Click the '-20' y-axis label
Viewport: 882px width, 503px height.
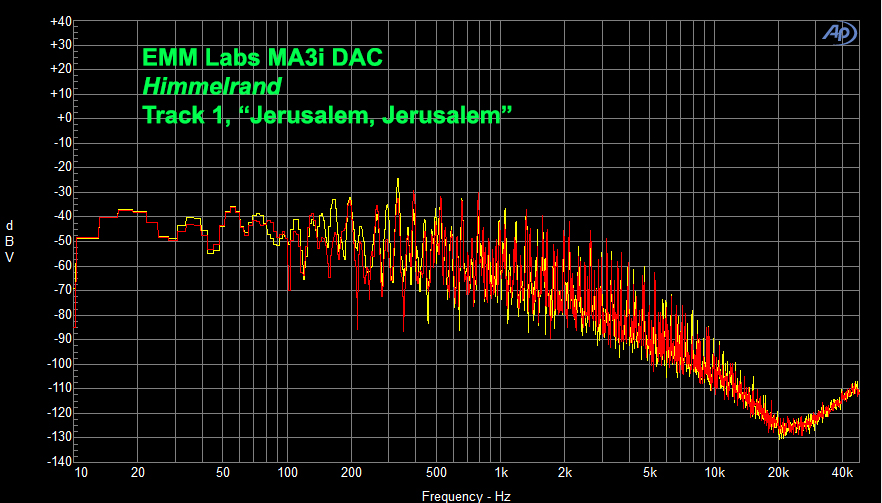62,167
